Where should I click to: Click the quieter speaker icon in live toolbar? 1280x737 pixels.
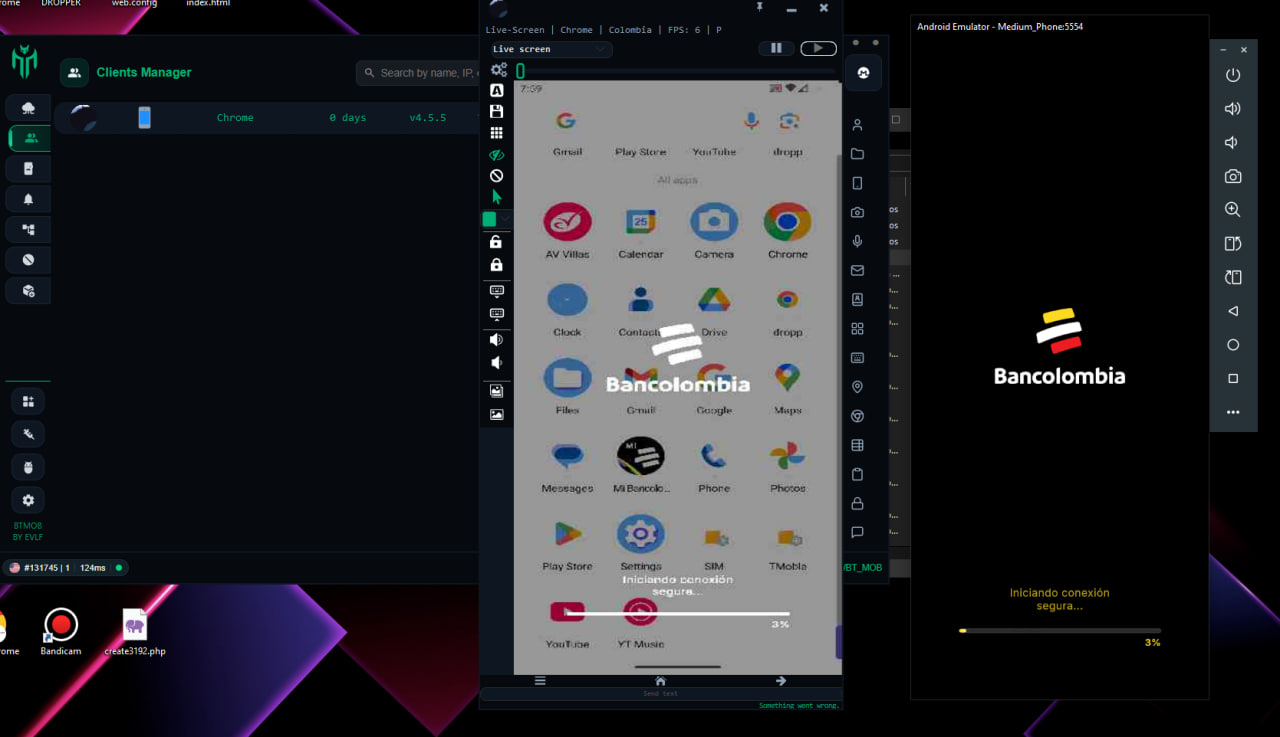click(x=497, y=363)
